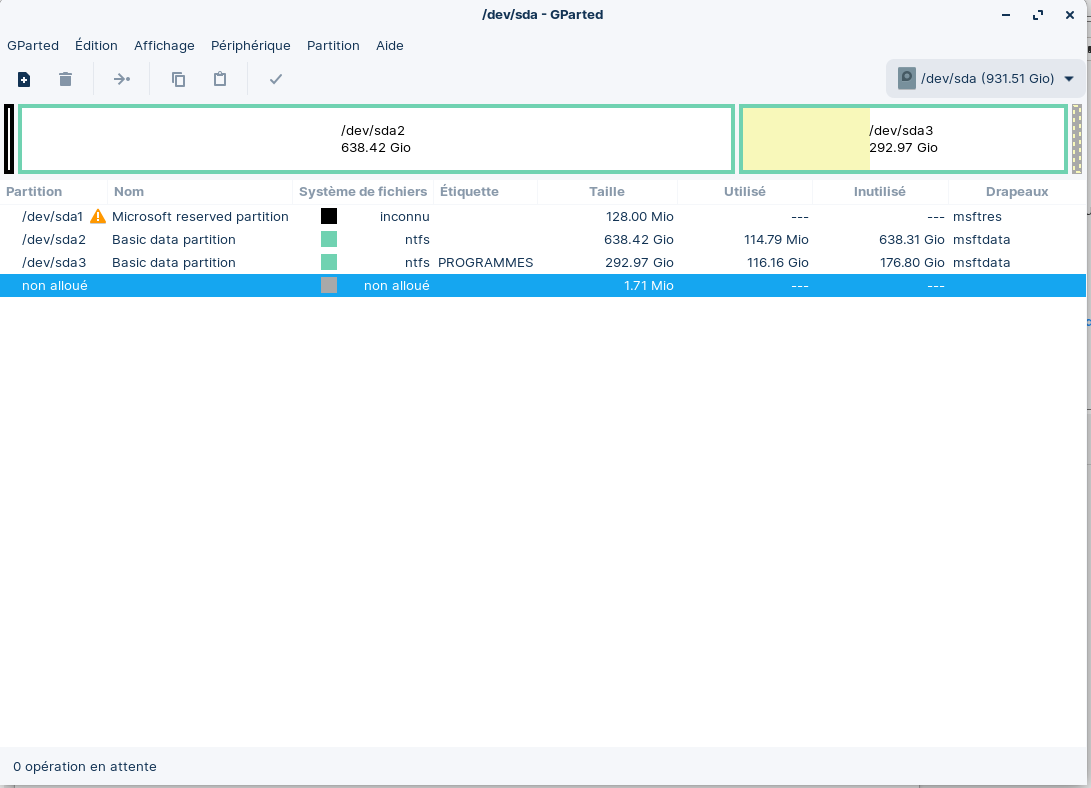Click the disk icon in device selector
The height and width of the screenshot is (788, 1091).
907,79
